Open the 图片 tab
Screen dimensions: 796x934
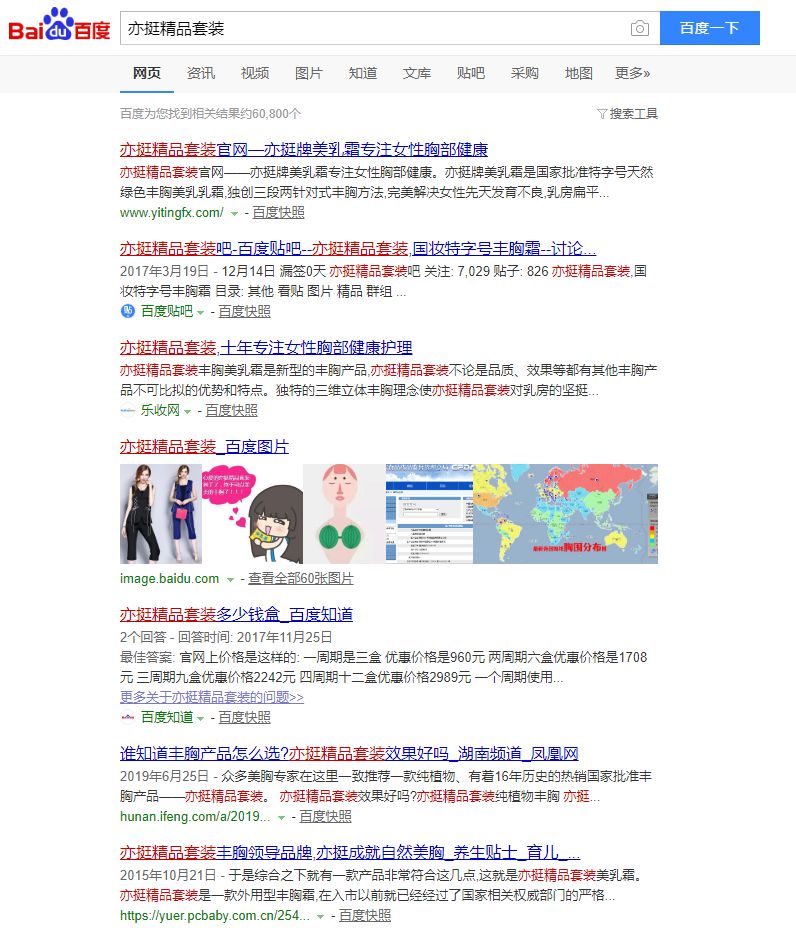(309, 73)
